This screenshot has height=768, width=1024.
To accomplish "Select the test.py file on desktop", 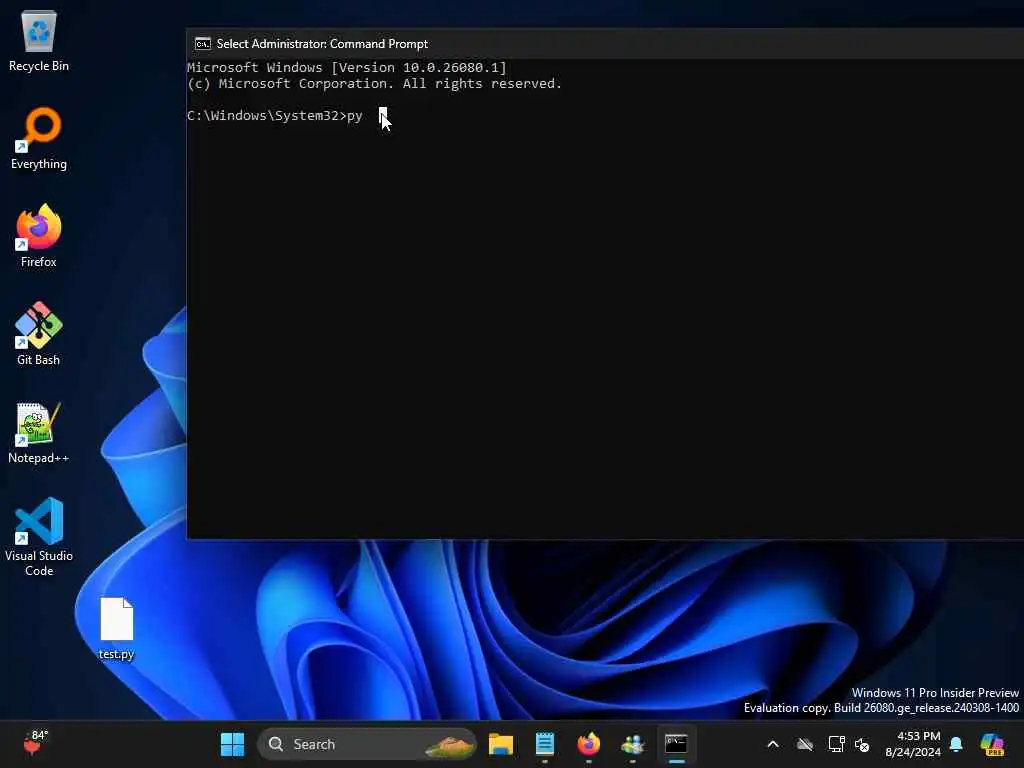I will click(x=116, y=628).
